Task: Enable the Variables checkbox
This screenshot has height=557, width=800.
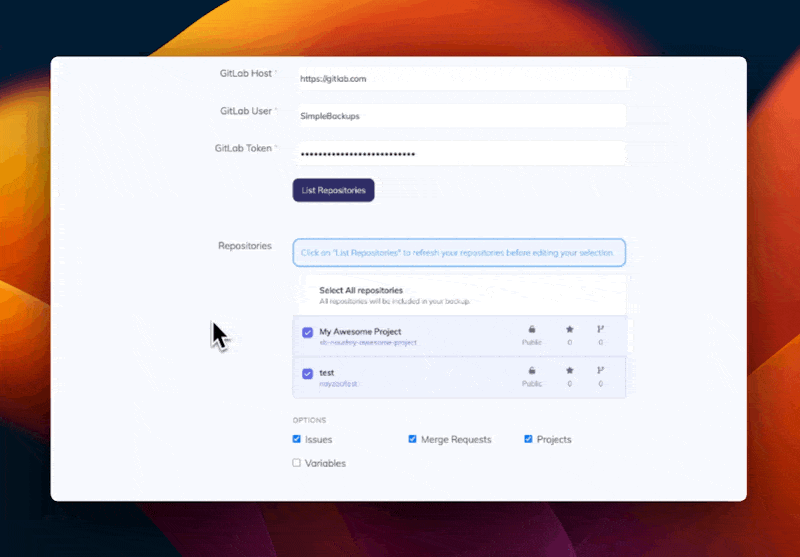Action: 297,463
